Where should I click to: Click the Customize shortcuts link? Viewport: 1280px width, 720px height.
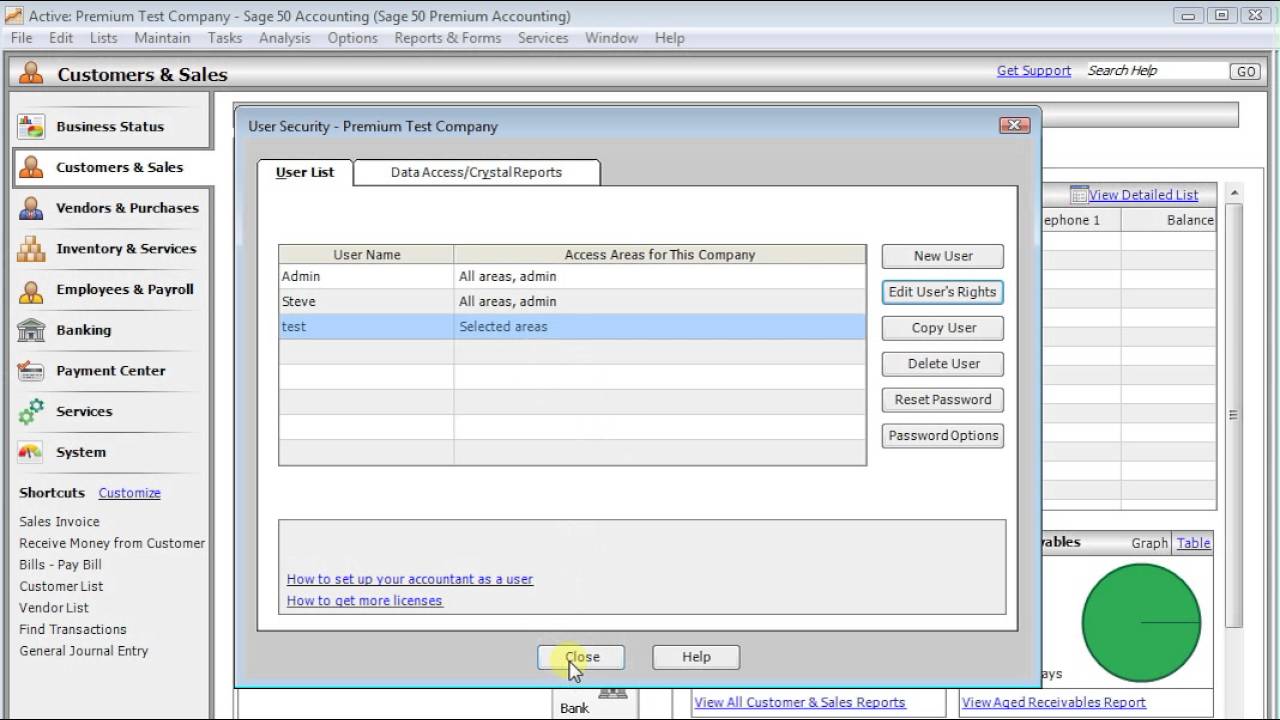129,493
